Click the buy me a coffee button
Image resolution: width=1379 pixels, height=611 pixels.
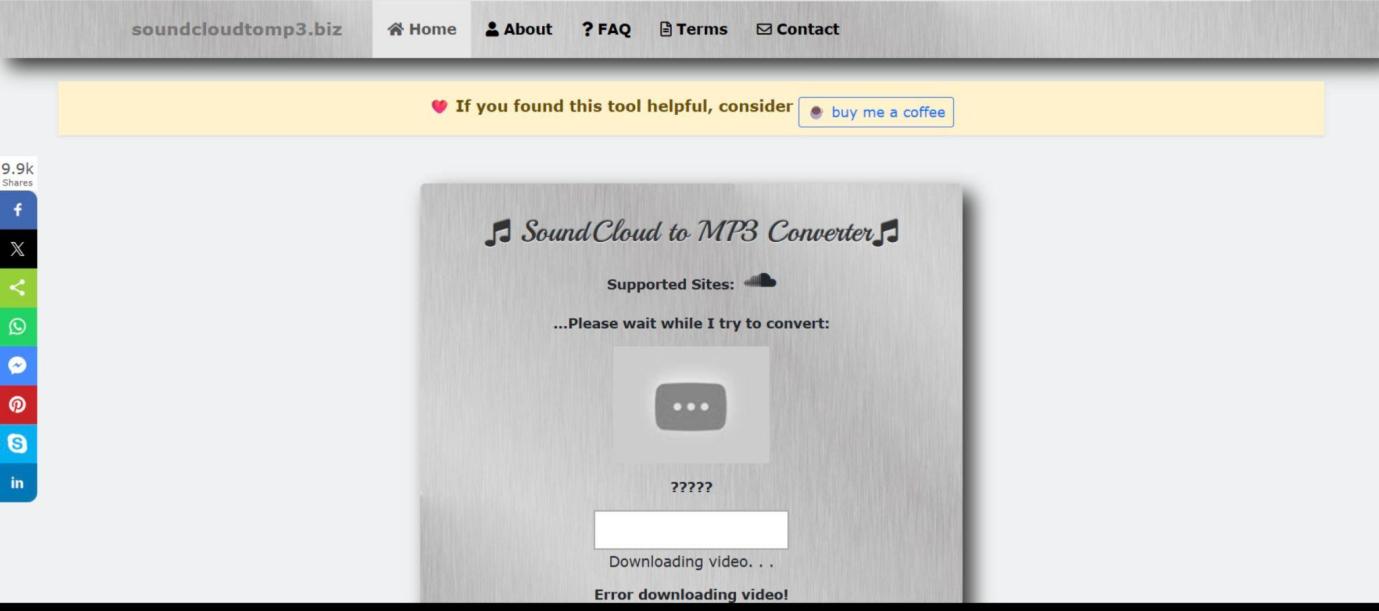[876, 112]
